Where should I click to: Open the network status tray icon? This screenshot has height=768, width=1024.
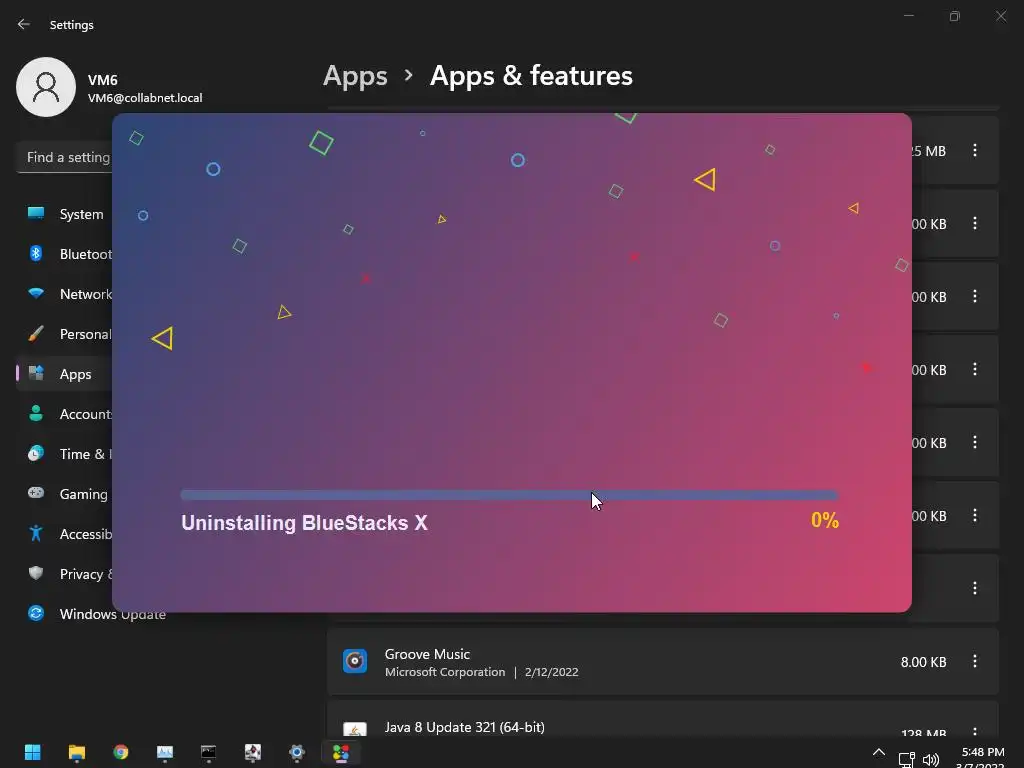point(906,760)
